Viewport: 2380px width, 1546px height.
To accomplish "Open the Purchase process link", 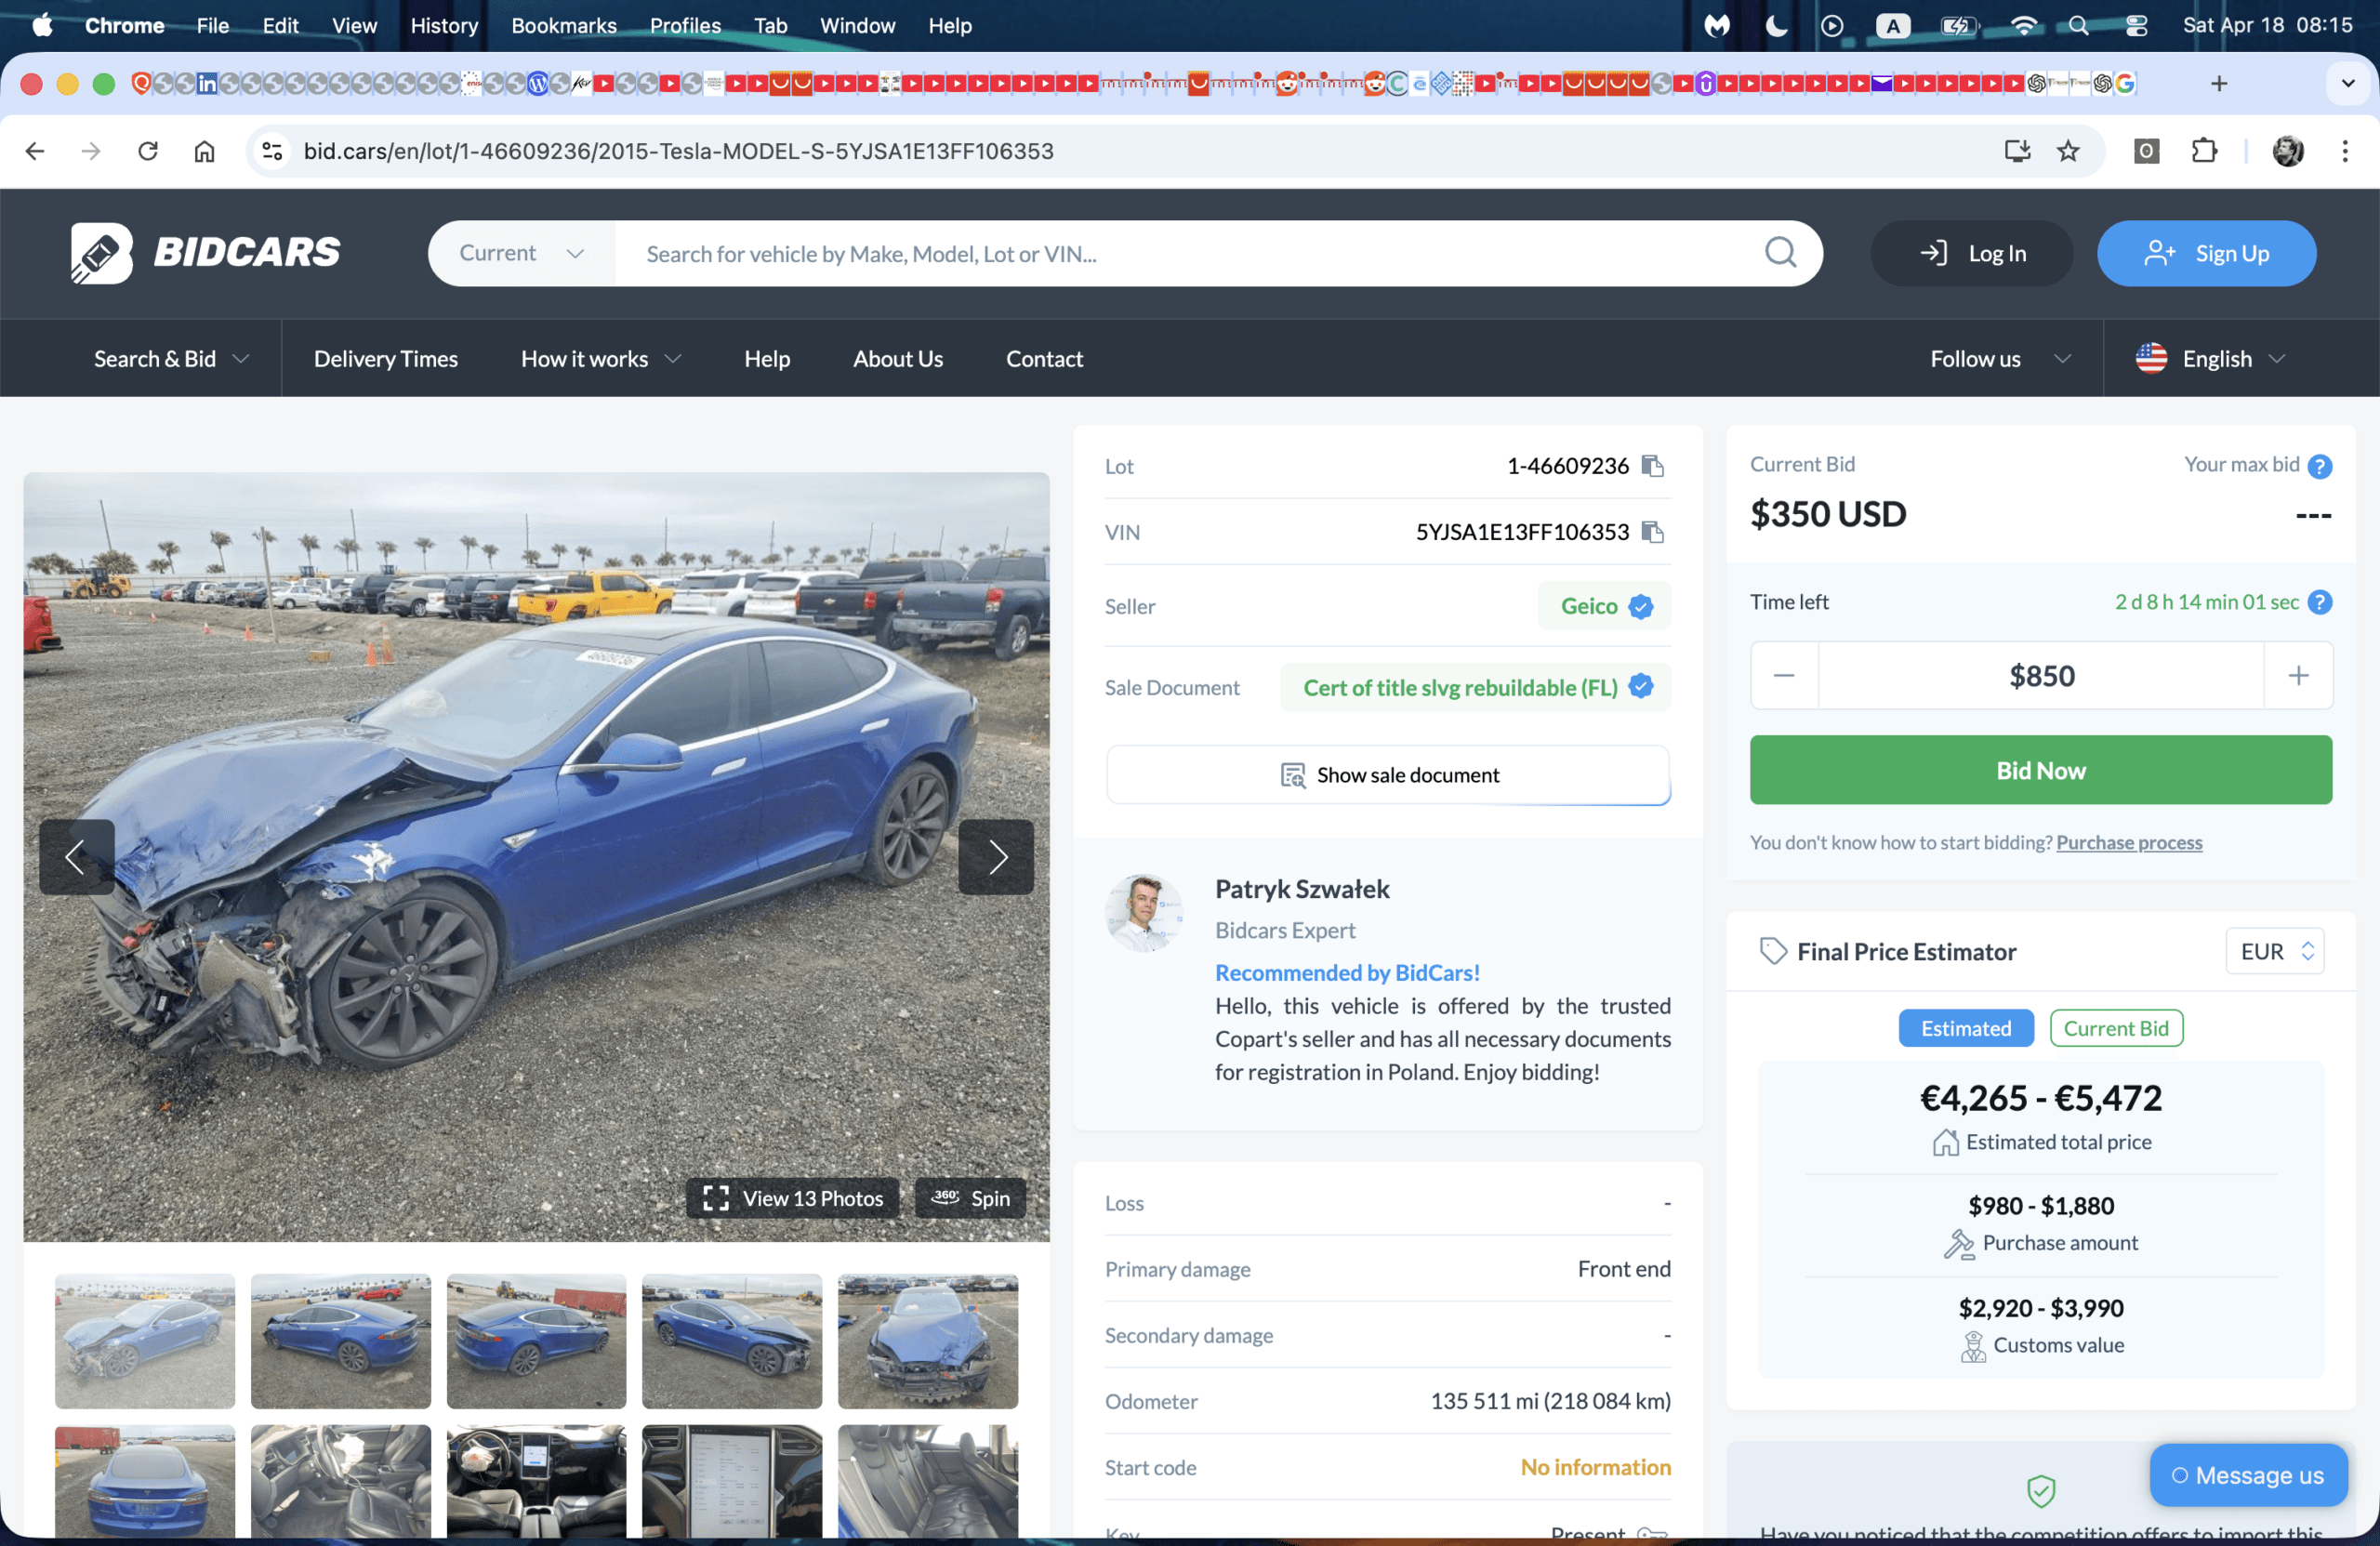I will [x=2129, y=842].
